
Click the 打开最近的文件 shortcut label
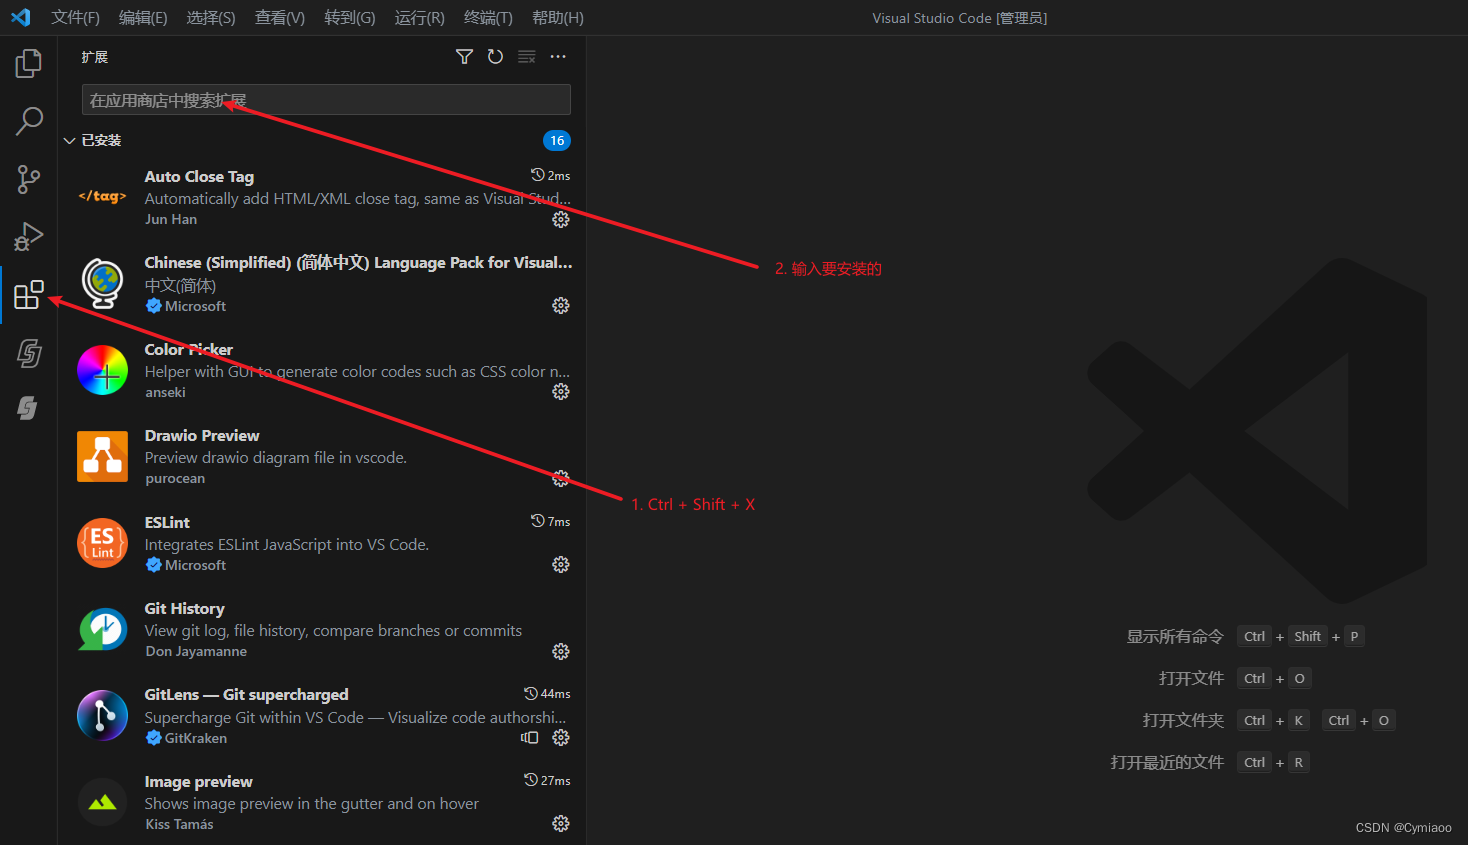(1167, 762)
